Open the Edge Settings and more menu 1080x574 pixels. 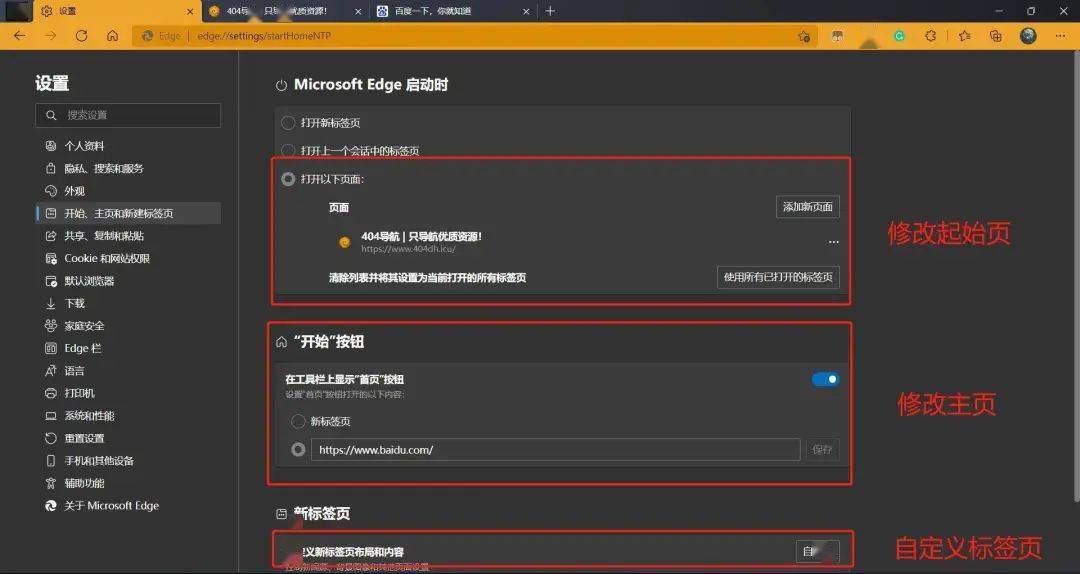[1061, 37]
